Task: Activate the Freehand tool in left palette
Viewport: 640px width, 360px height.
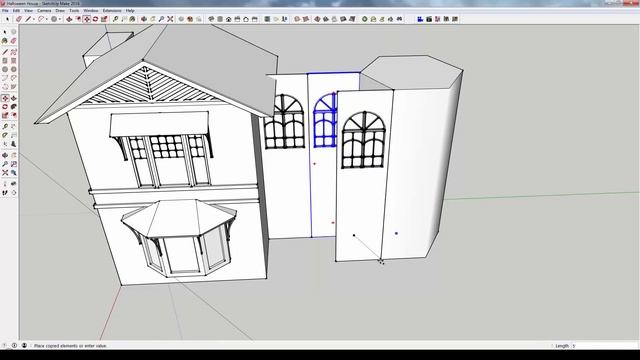Action: click(x=13, y=52)
